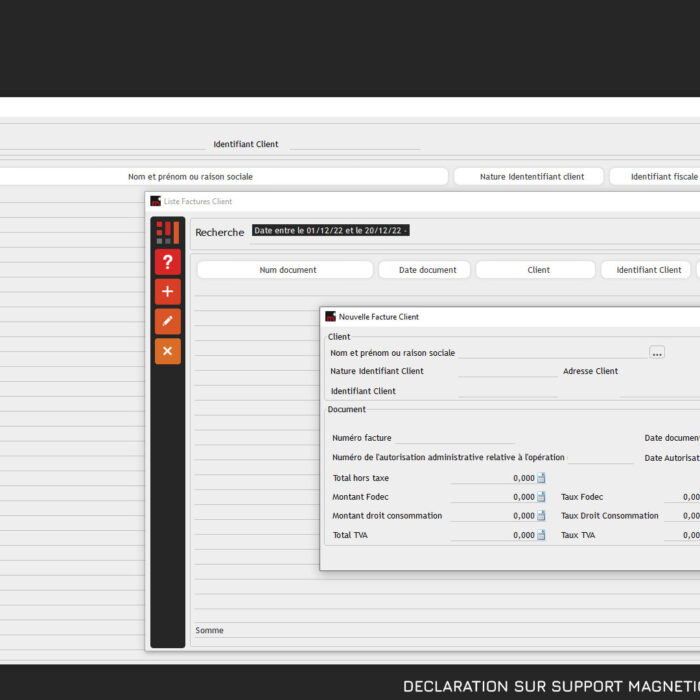This screenshot has width=700, height=700.
Task: Click Nom et prénom ou raison sociale header
Action: [x=190, y=177]
